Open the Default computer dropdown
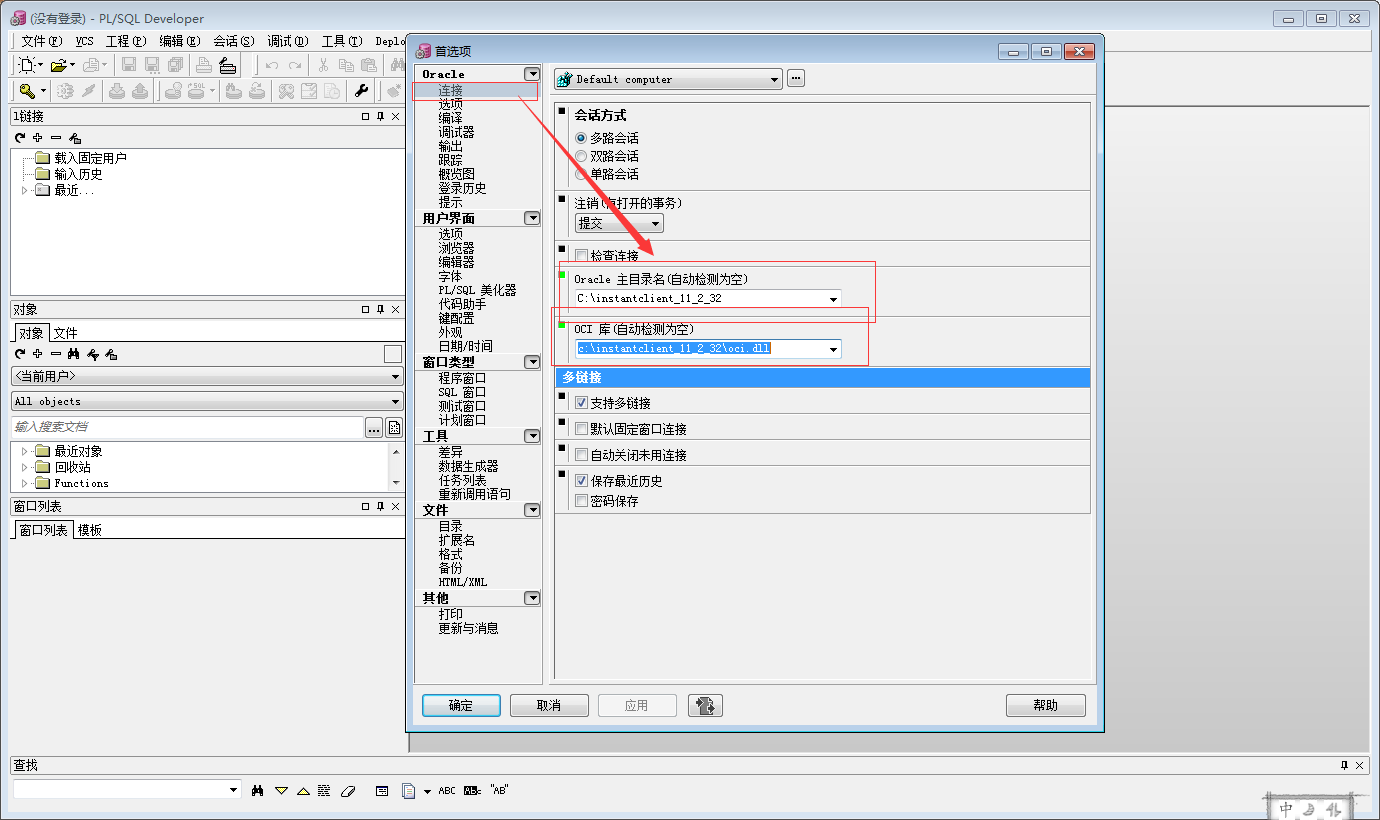 point(668,79)
